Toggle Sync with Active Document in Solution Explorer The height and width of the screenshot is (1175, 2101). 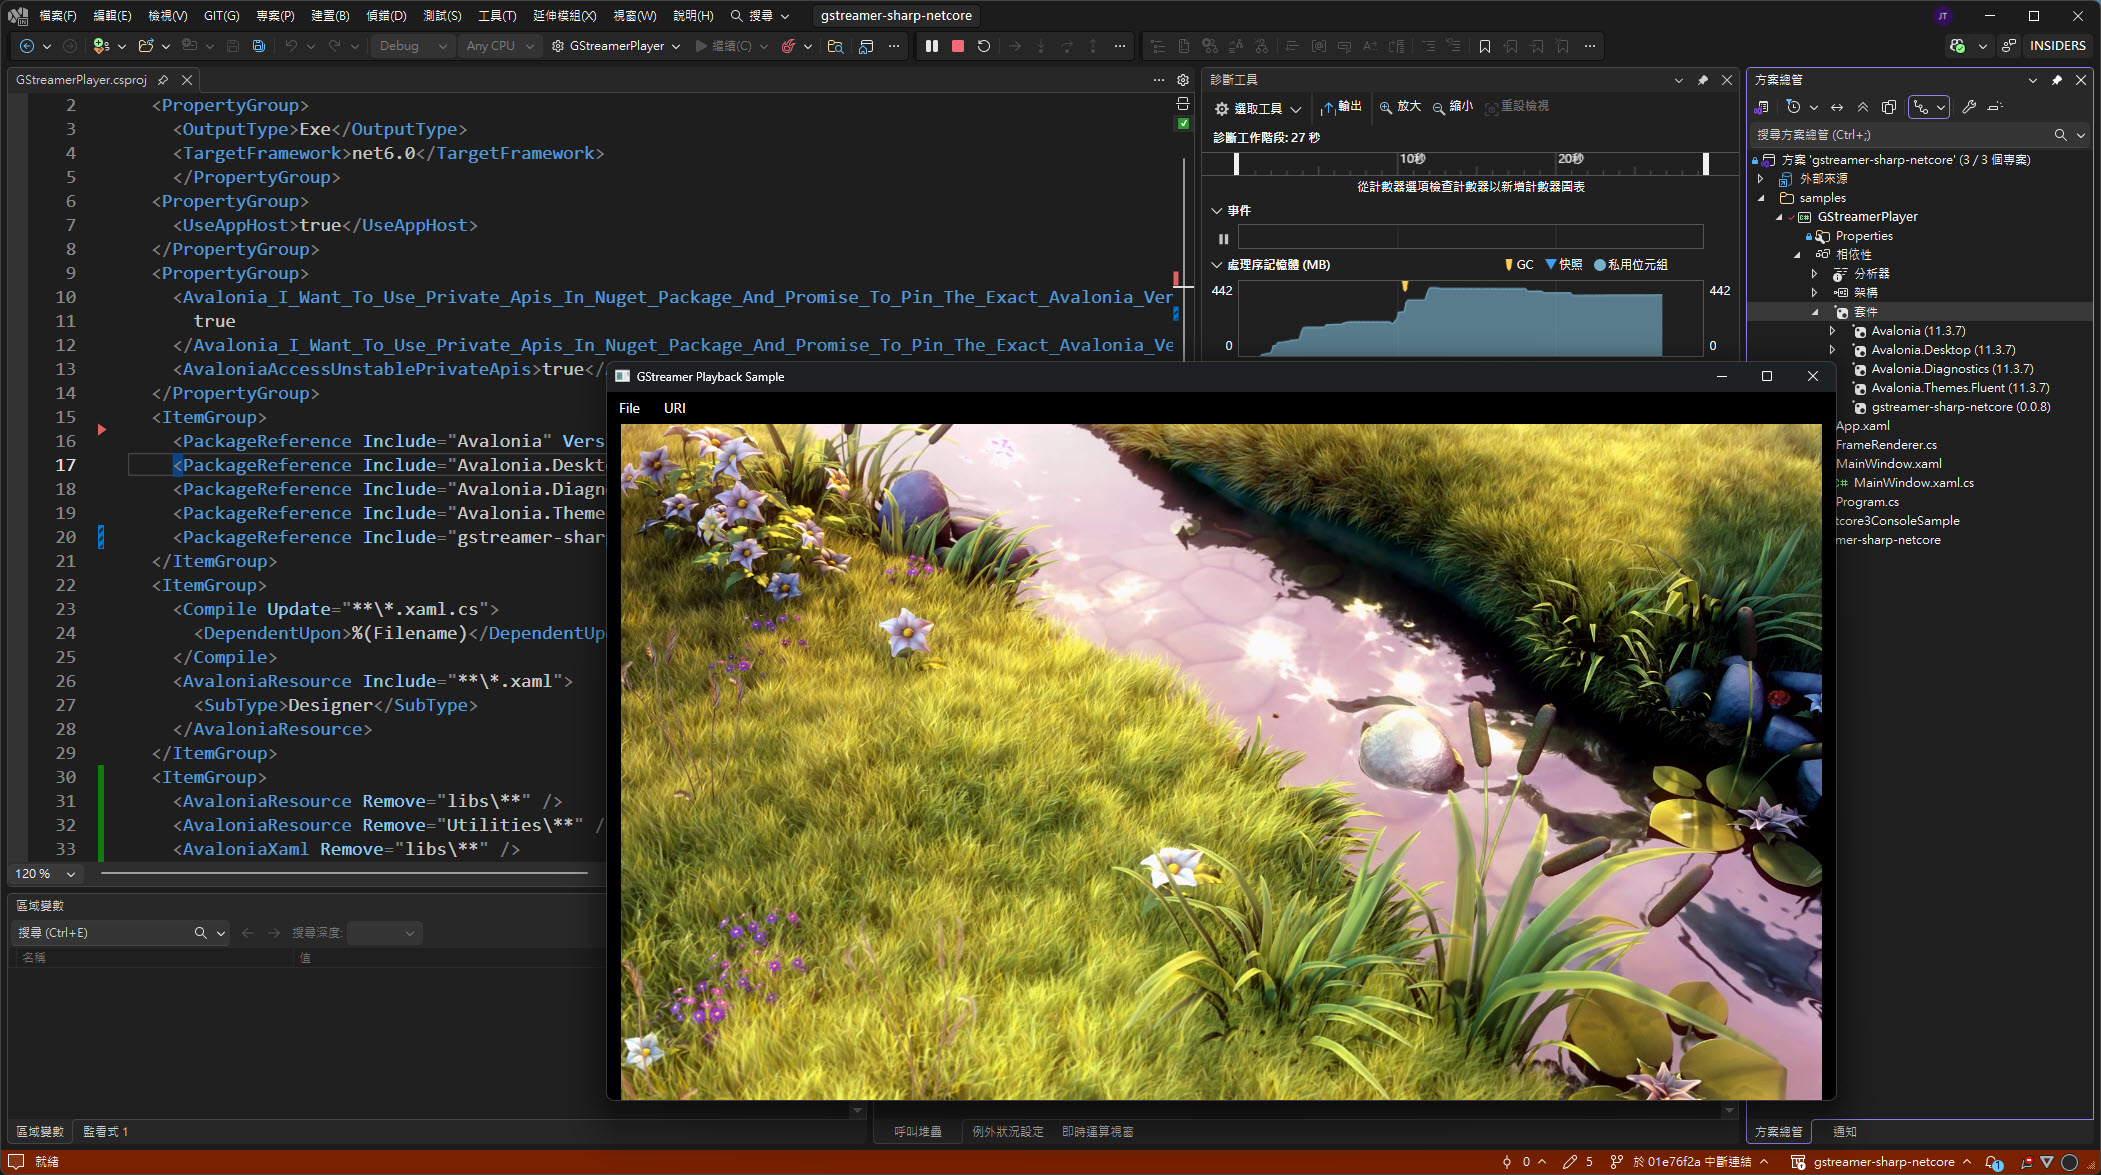pyautogui.click(x=1836, y=107)
